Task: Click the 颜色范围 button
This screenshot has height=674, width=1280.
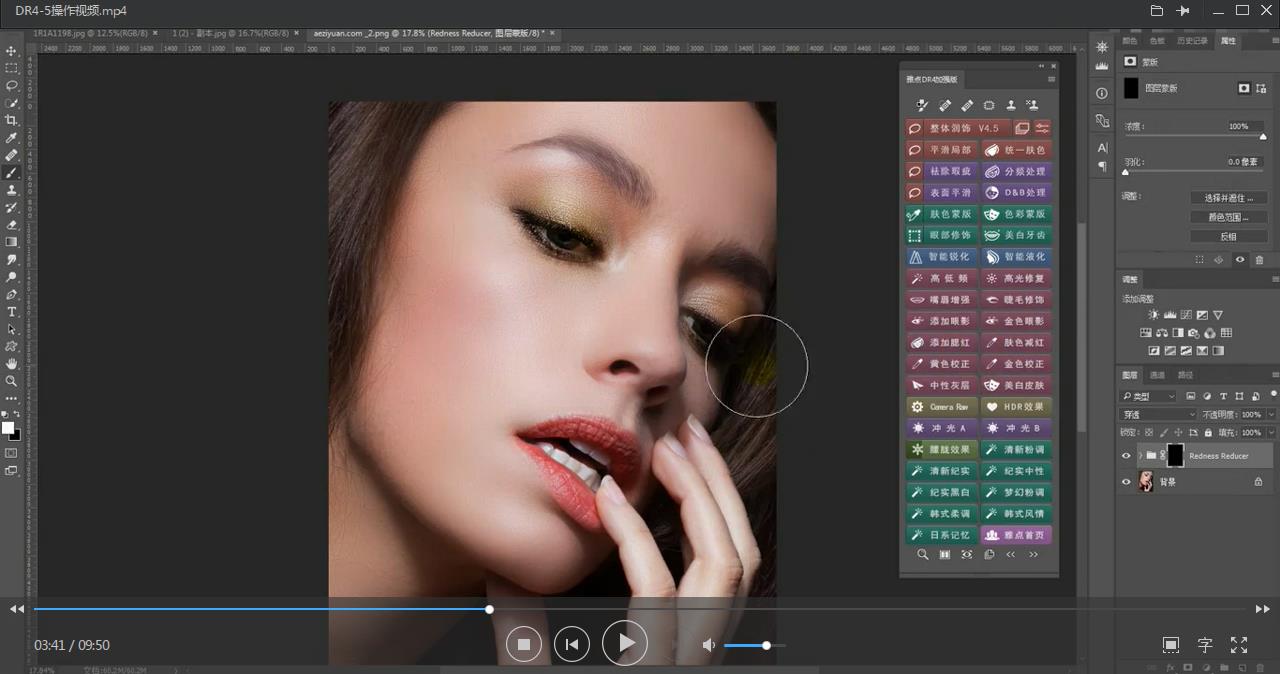Action: click(x=1229, y=217)
